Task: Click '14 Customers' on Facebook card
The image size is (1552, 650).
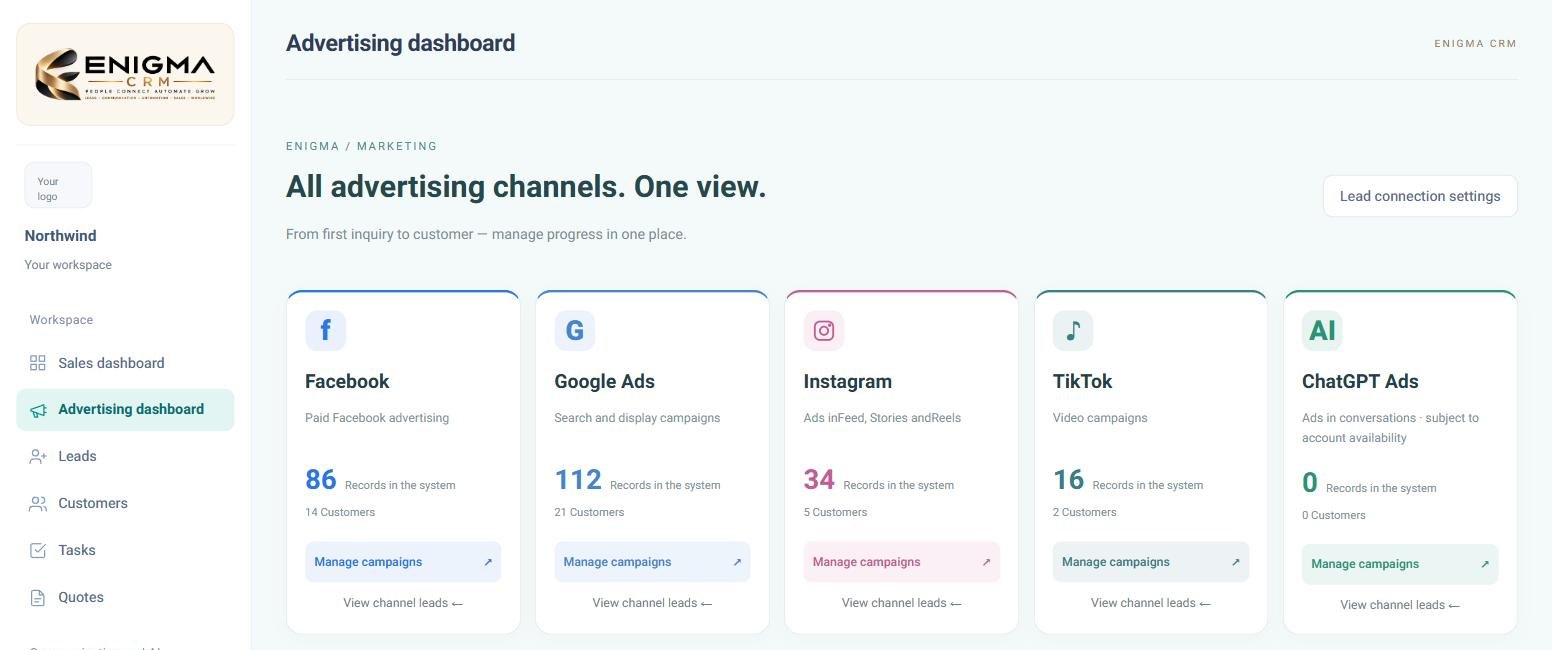Action: coord(340,512)
